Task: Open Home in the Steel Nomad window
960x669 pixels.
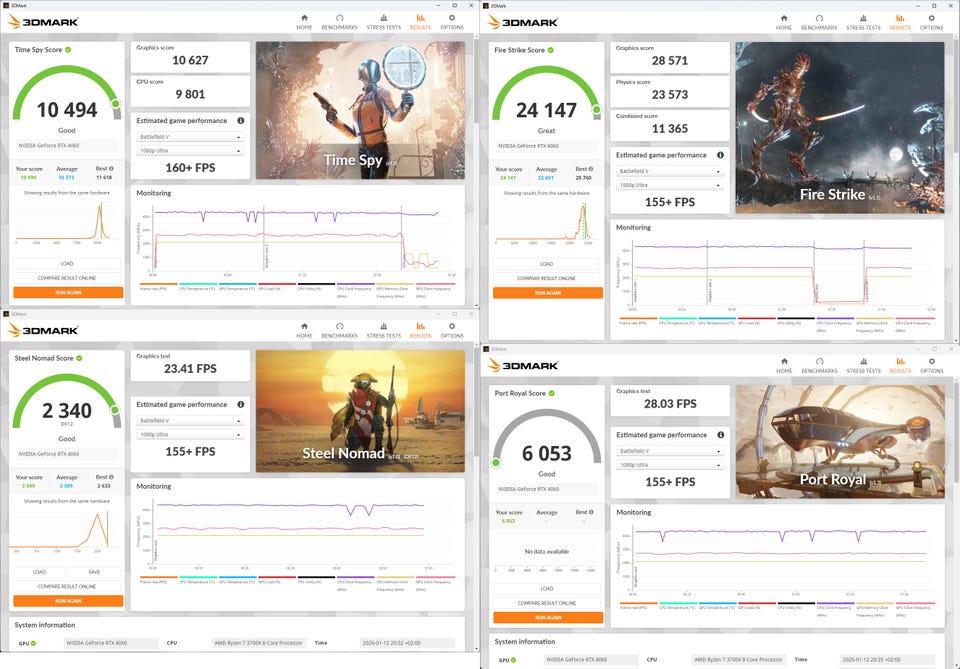Action: (x=304, y=331)
